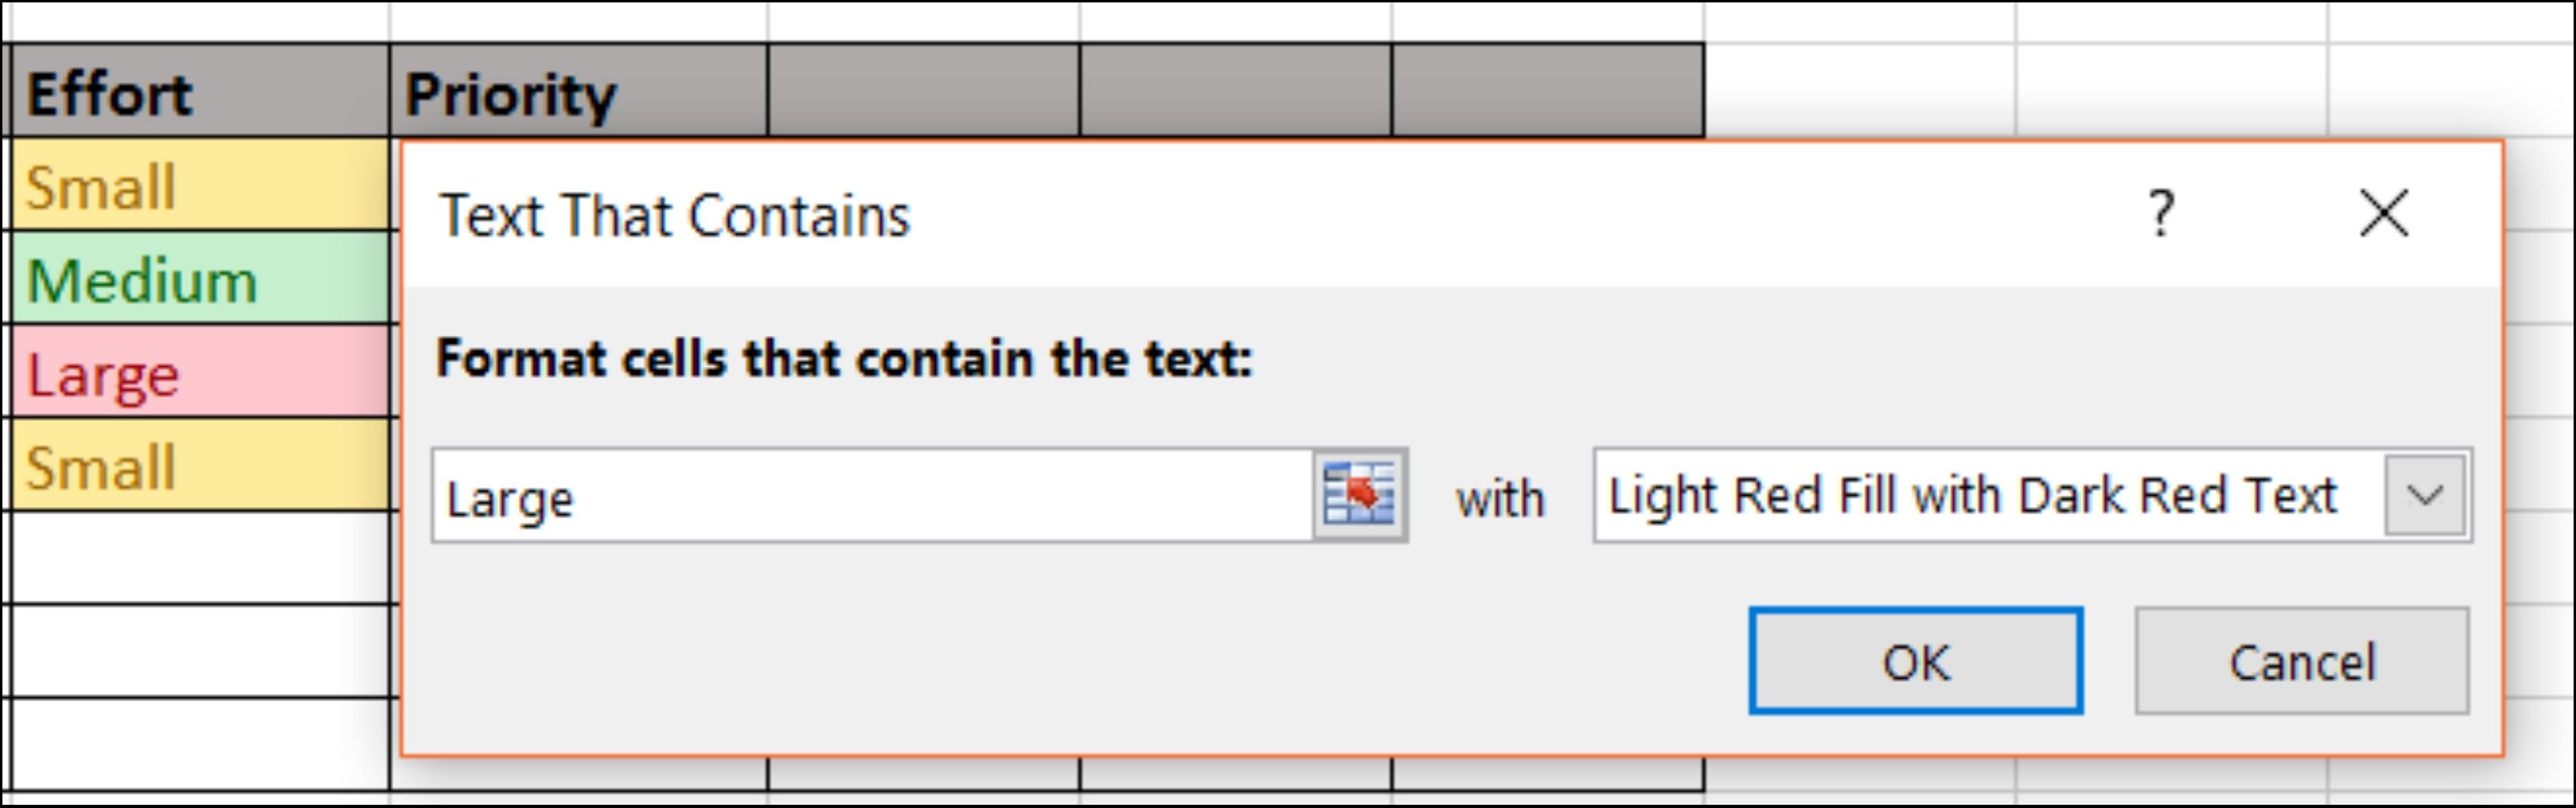The height and width of the screenshot is (808, 2576).
Task: Select the empty cell below the last Small
Action: (198, 558)
